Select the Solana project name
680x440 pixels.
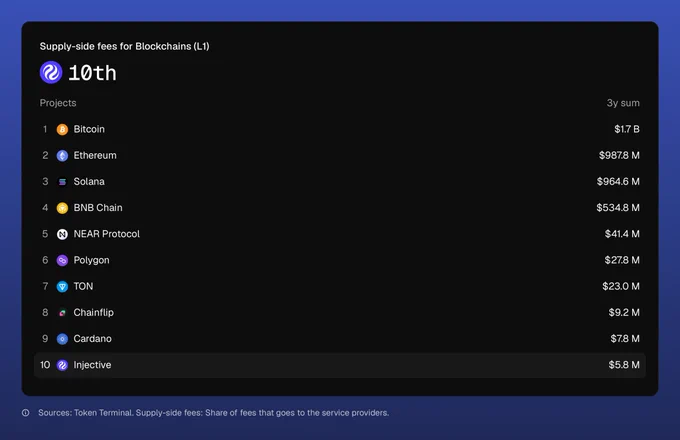89,182
